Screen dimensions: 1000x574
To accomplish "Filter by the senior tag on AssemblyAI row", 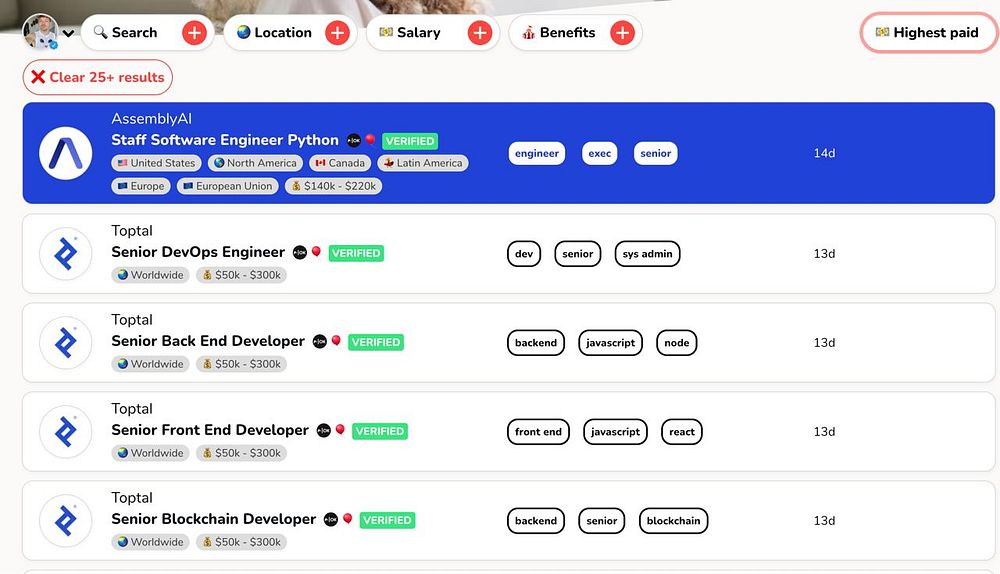I will pyautogui.click(x=656, y=153).
